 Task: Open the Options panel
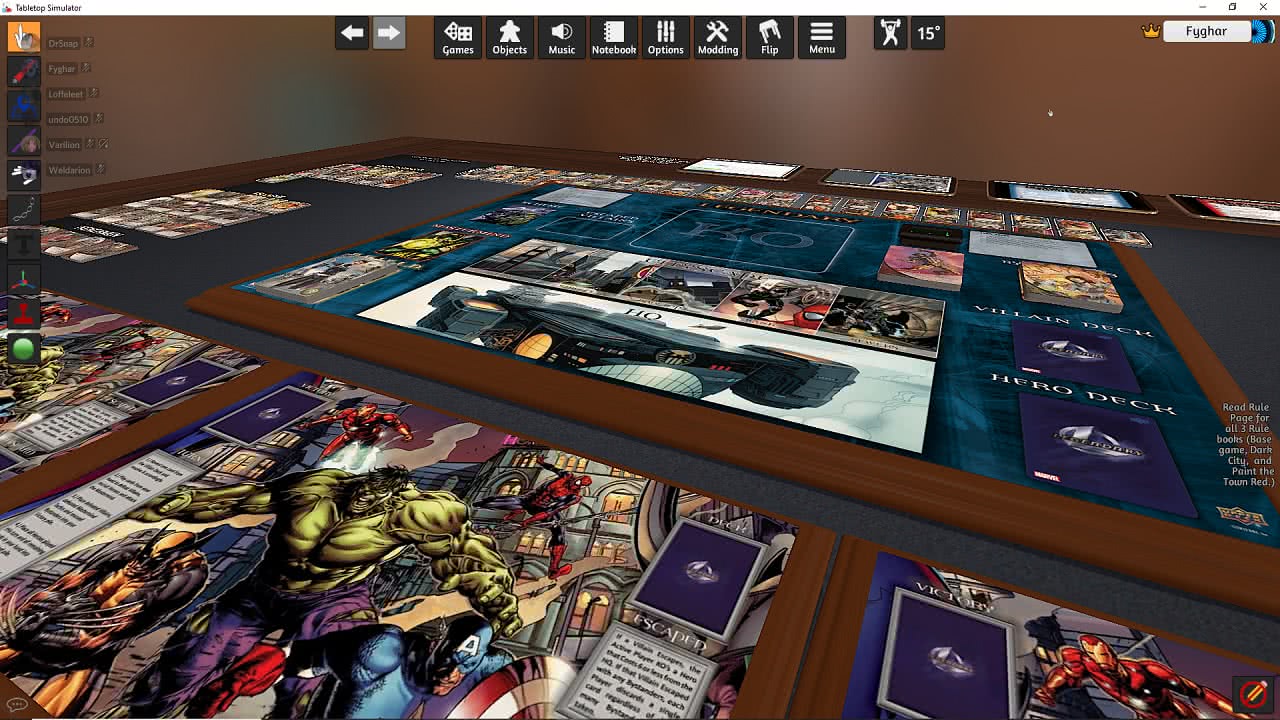click(666, 37)
